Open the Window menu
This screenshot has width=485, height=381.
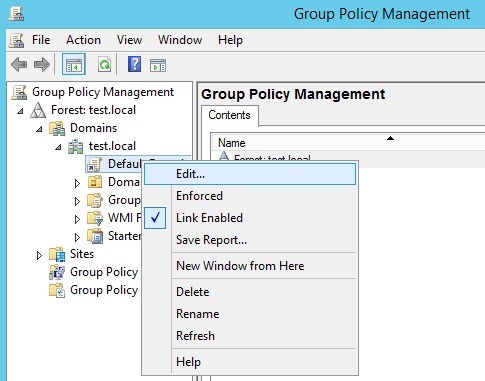[180, 40]
